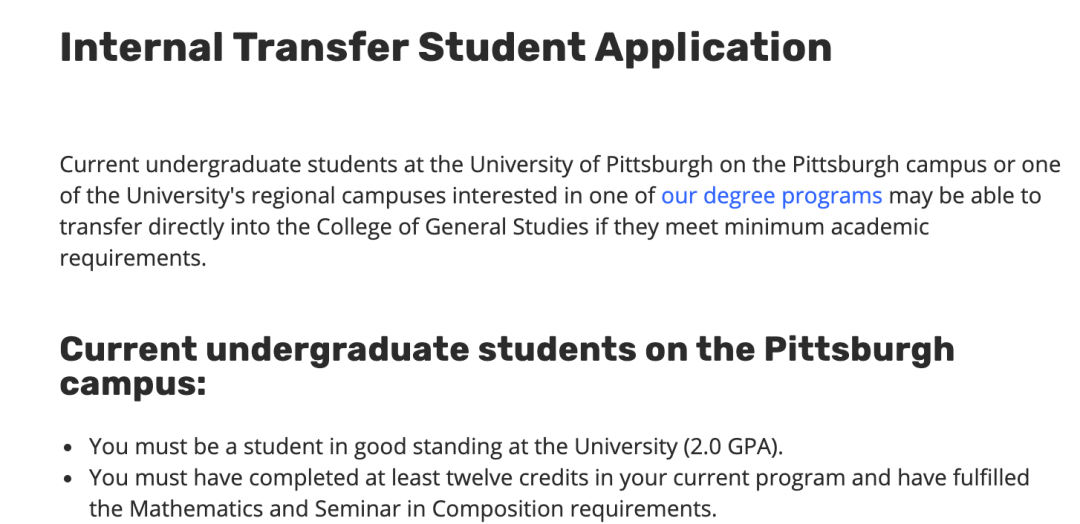The height and width of the screenshot is (524, 1080).
Task: Click the word "Pittsburgh" in the subheading
Action: click(x=859, y=349)
